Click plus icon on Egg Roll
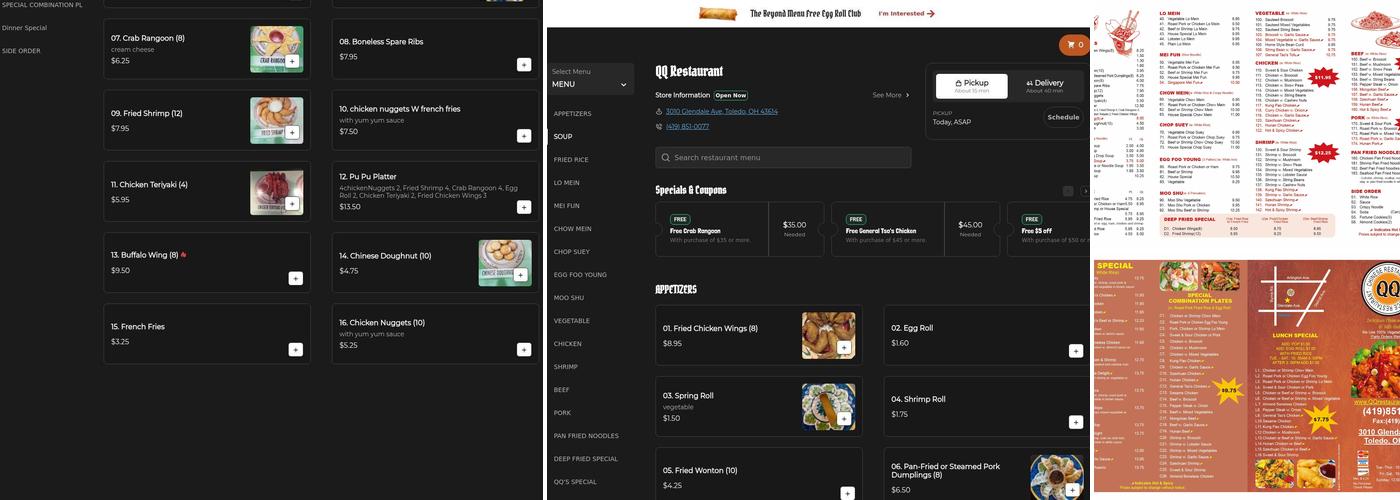Viewport: 1400px width, 500px height. (x=1075, y=350)
